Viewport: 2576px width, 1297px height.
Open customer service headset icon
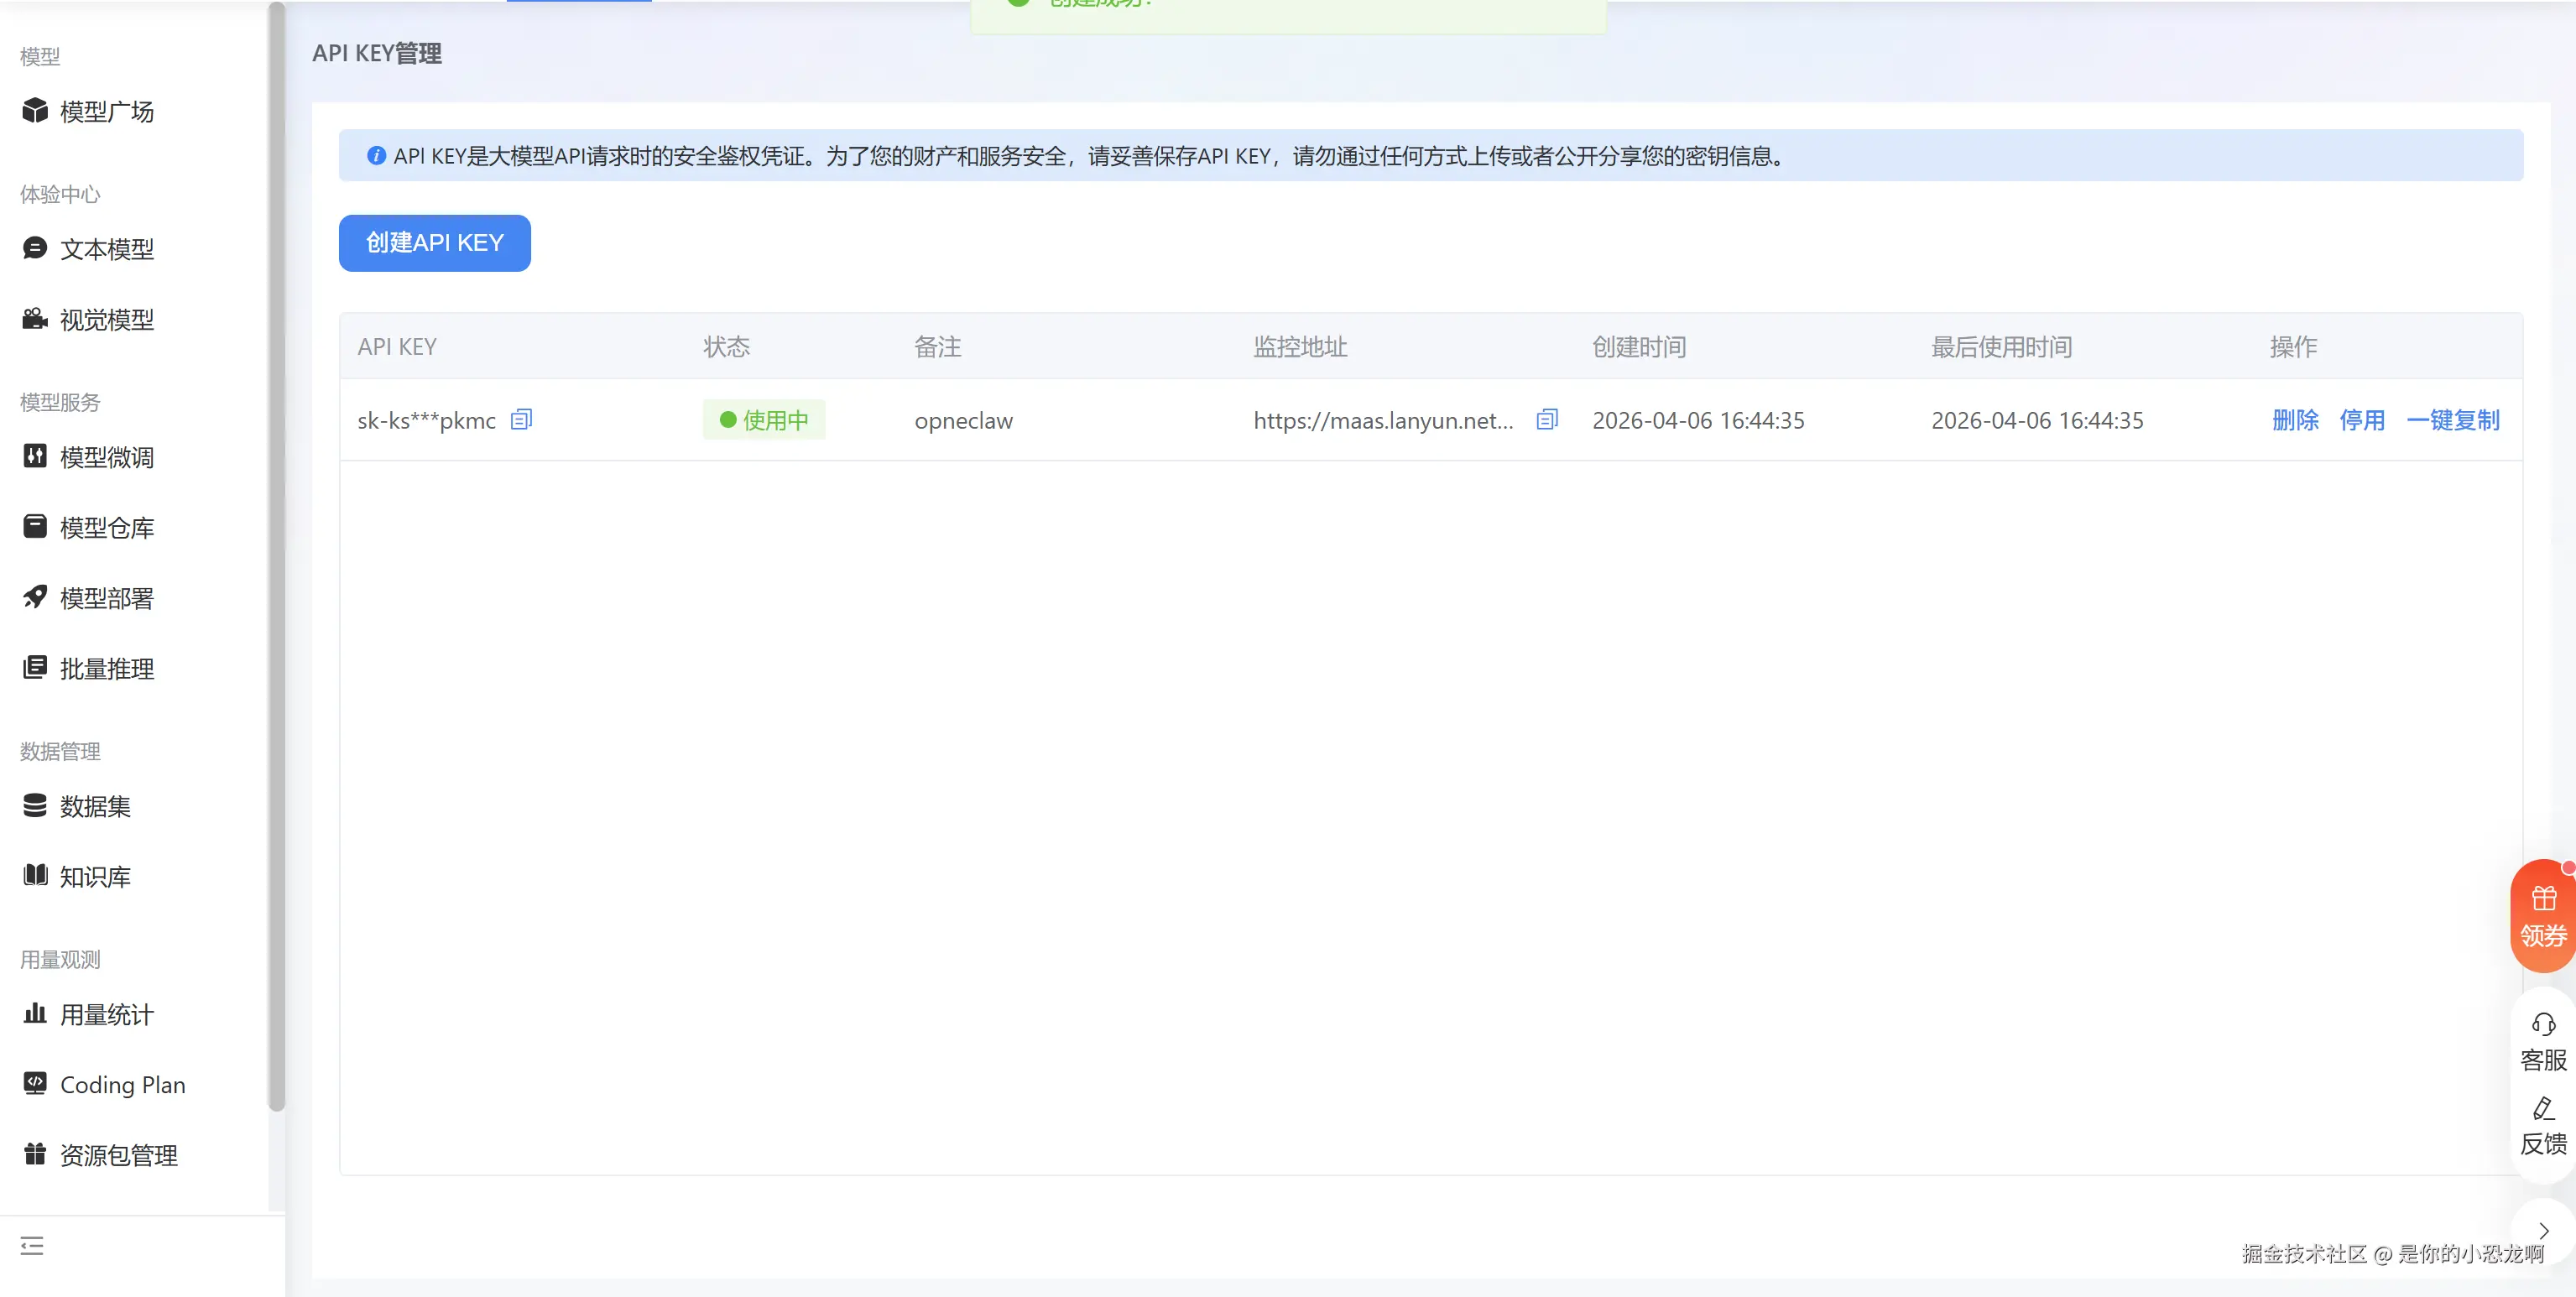2543,1025
